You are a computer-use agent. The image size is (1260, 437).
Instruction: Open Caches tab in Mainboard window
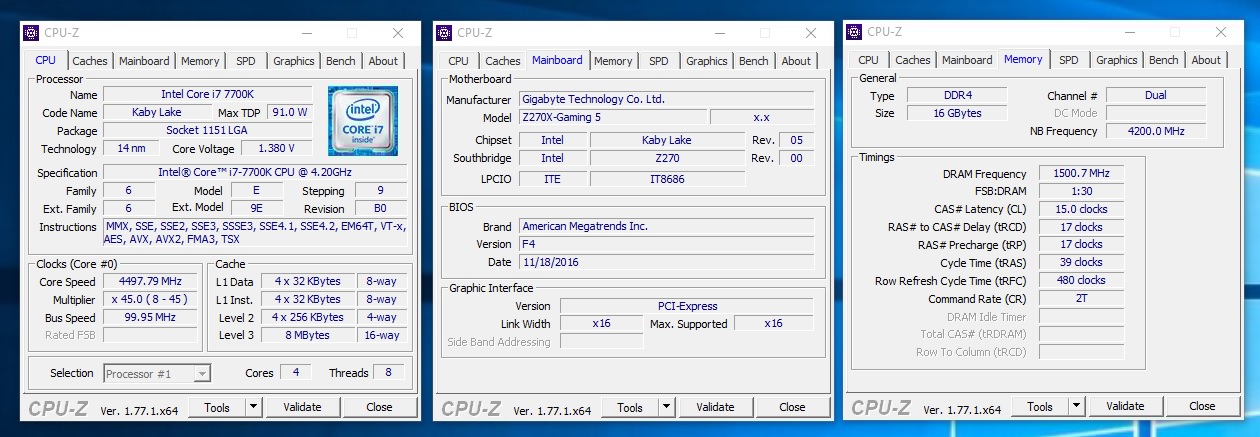[x=503, y=61]
